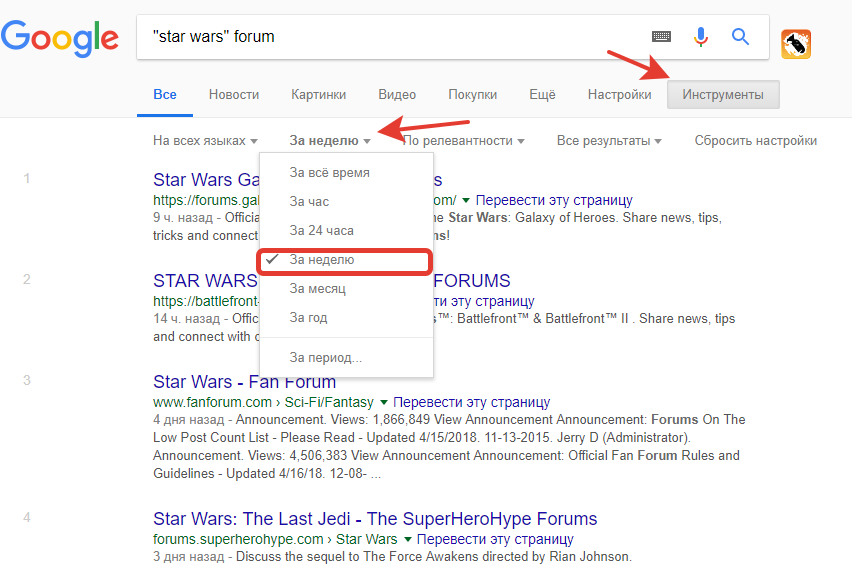Open the 'Ещё' more menu

tap(542, 95)
